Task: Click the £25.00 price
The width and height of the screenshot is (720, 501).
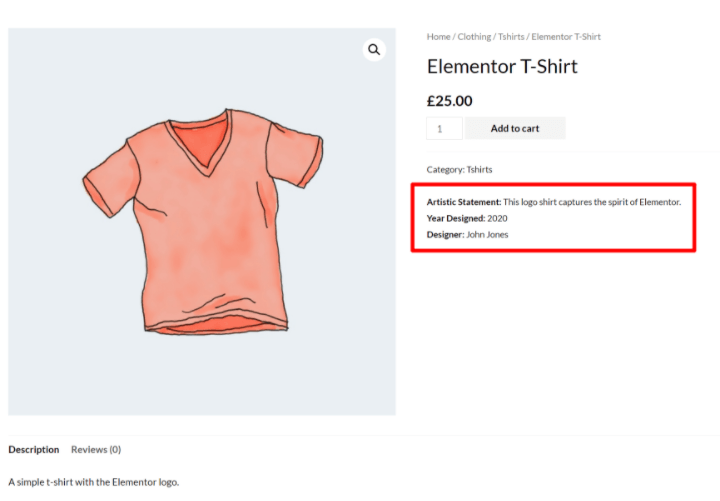Action: (449, 101)
